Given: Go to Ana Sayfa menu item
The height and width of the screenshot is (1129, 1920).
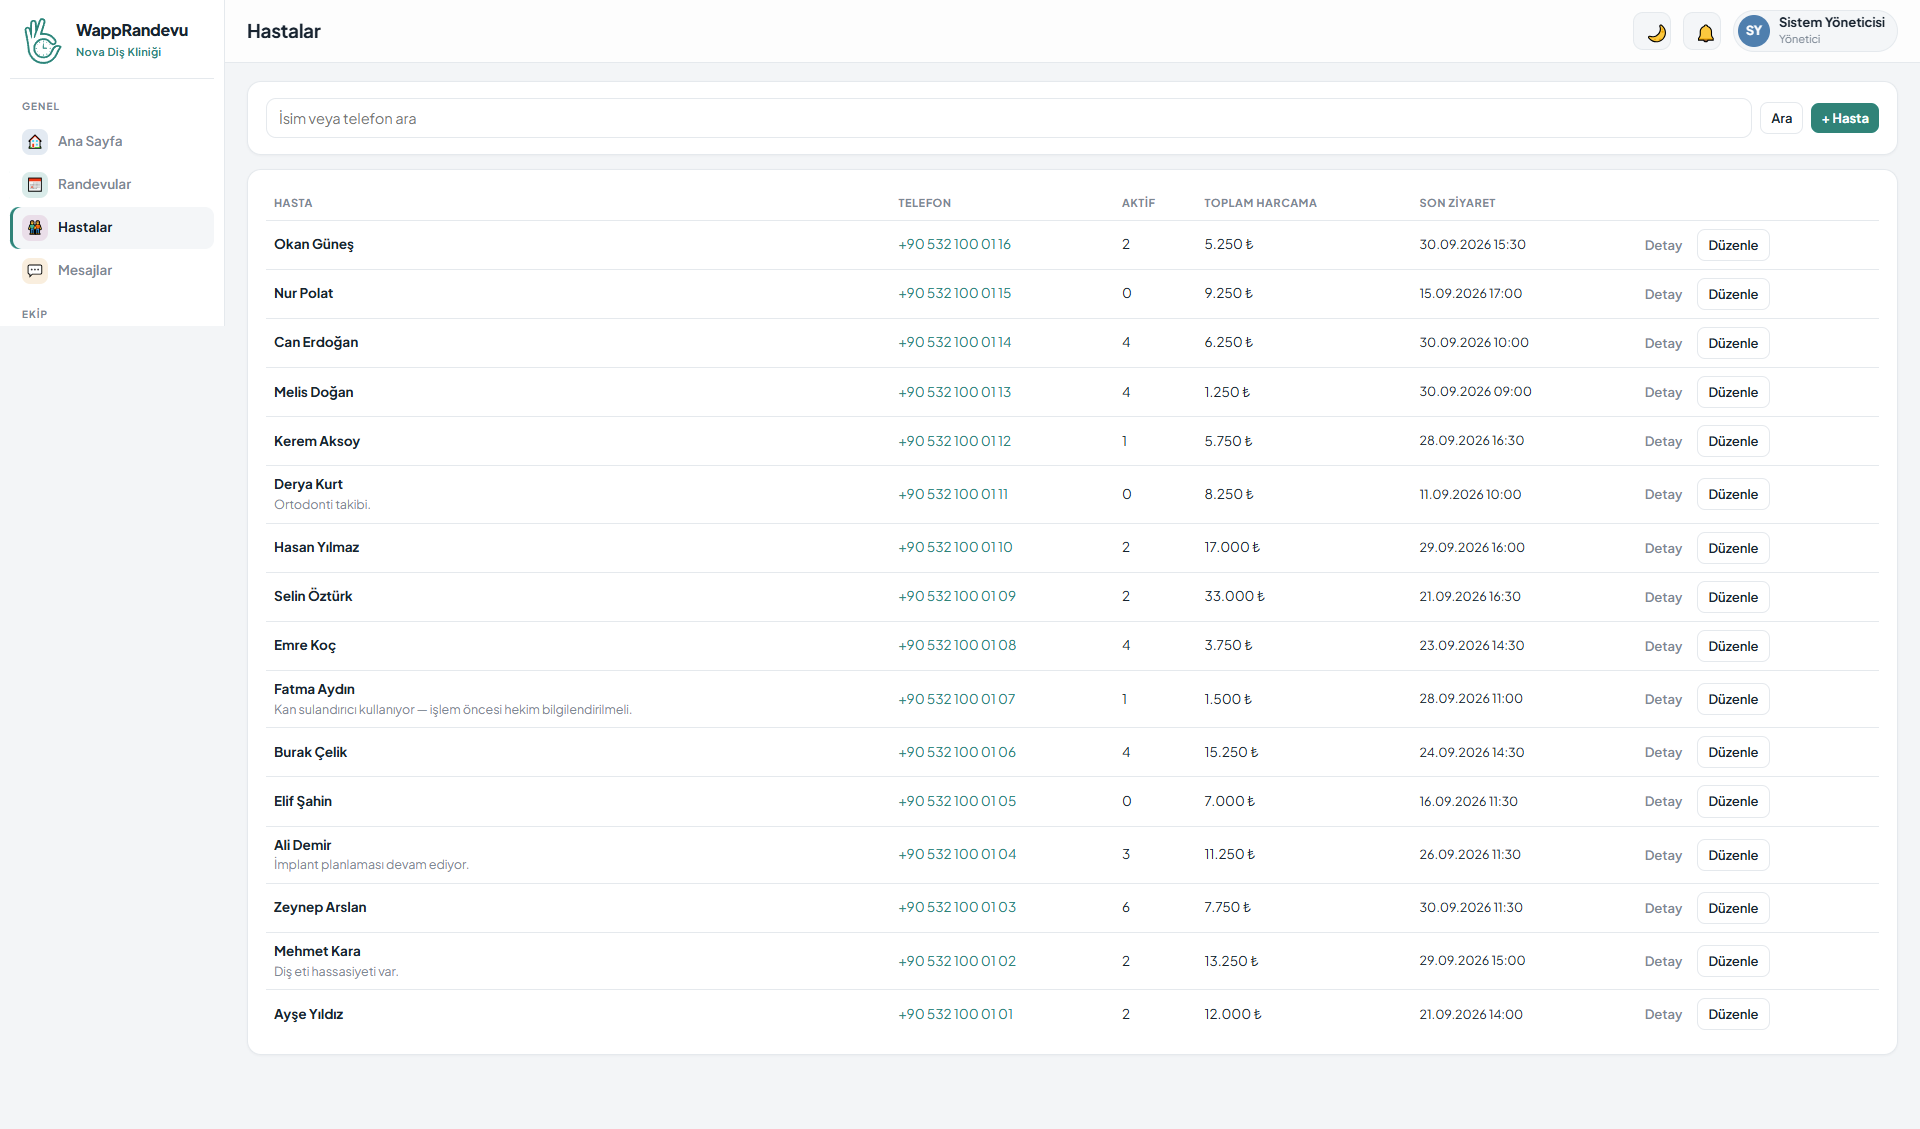Looking at the screenshot, I should [112, 141].
